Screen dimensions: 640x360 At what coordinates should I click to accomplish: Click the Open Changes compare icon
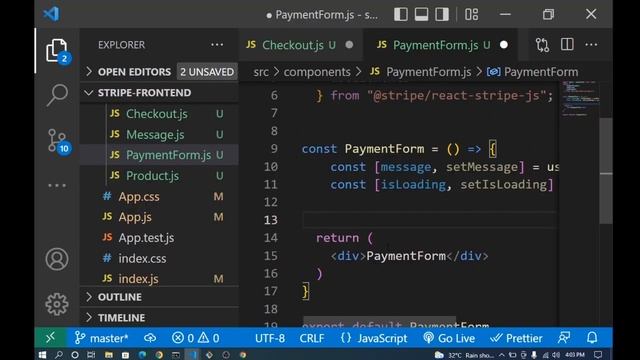pos(542,45)
